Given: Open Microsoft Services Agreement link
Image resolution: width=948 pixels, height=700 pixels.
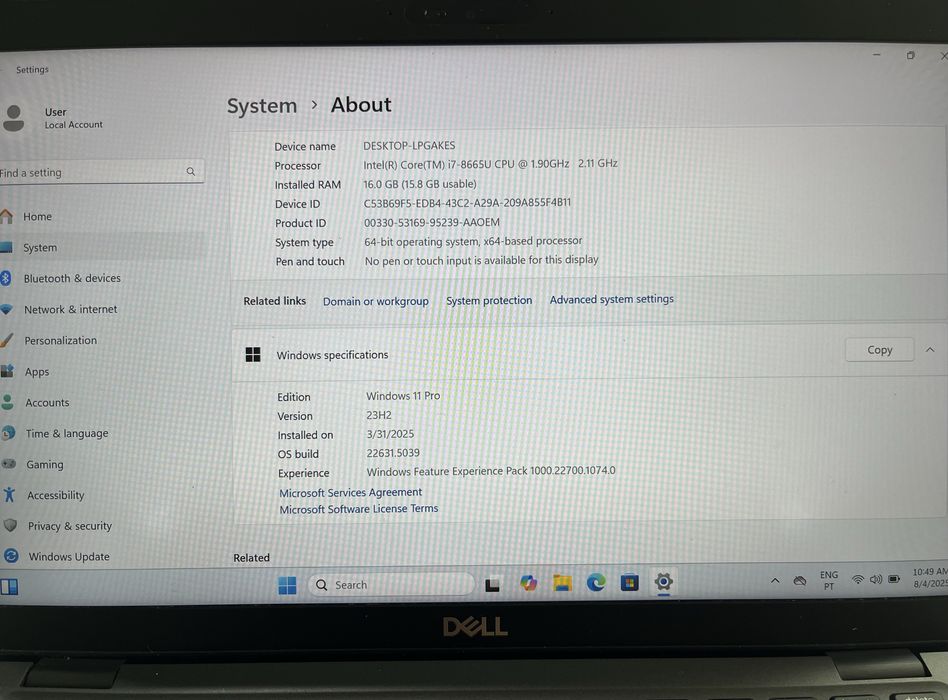Looking at the screenshot, I should click(351, 493).
